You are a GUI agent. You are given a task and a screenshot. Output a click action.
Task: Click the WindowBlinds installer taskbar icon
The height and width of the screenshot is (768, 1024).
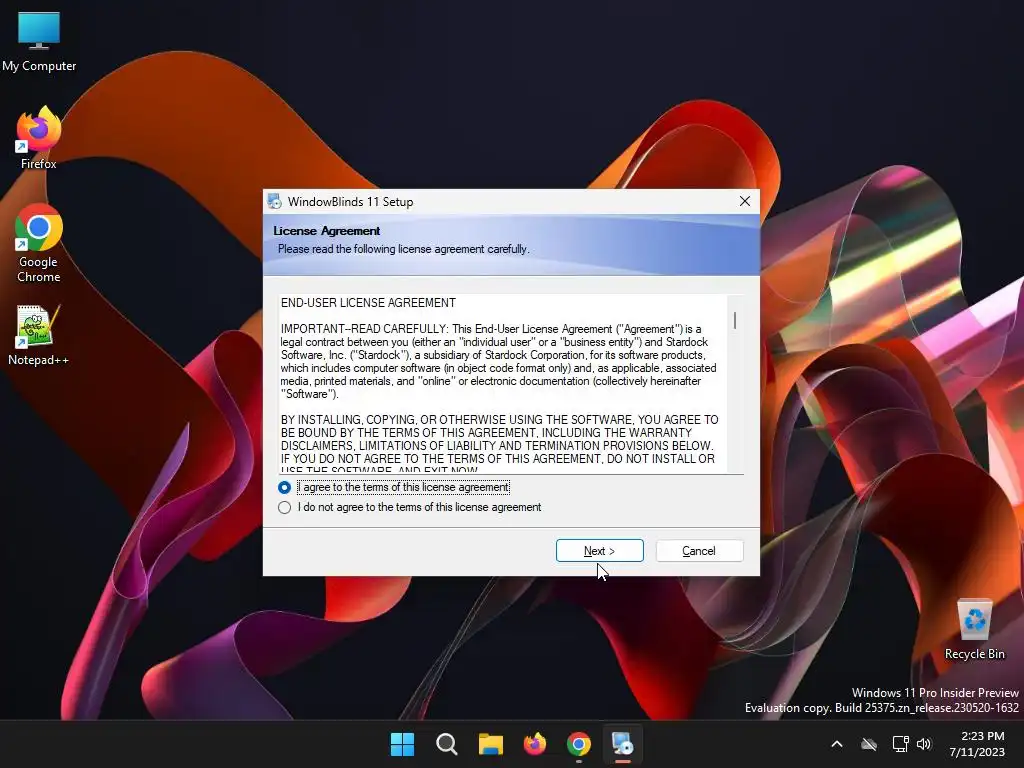[x=623, y=744]
